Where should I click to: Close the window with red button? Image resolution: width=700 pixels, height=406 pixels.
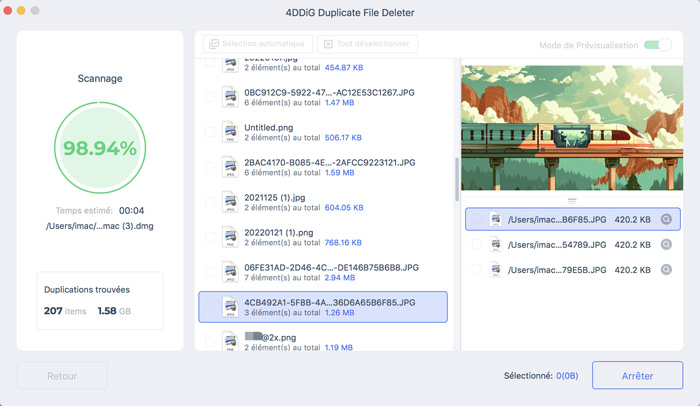[x=7, y=10]
